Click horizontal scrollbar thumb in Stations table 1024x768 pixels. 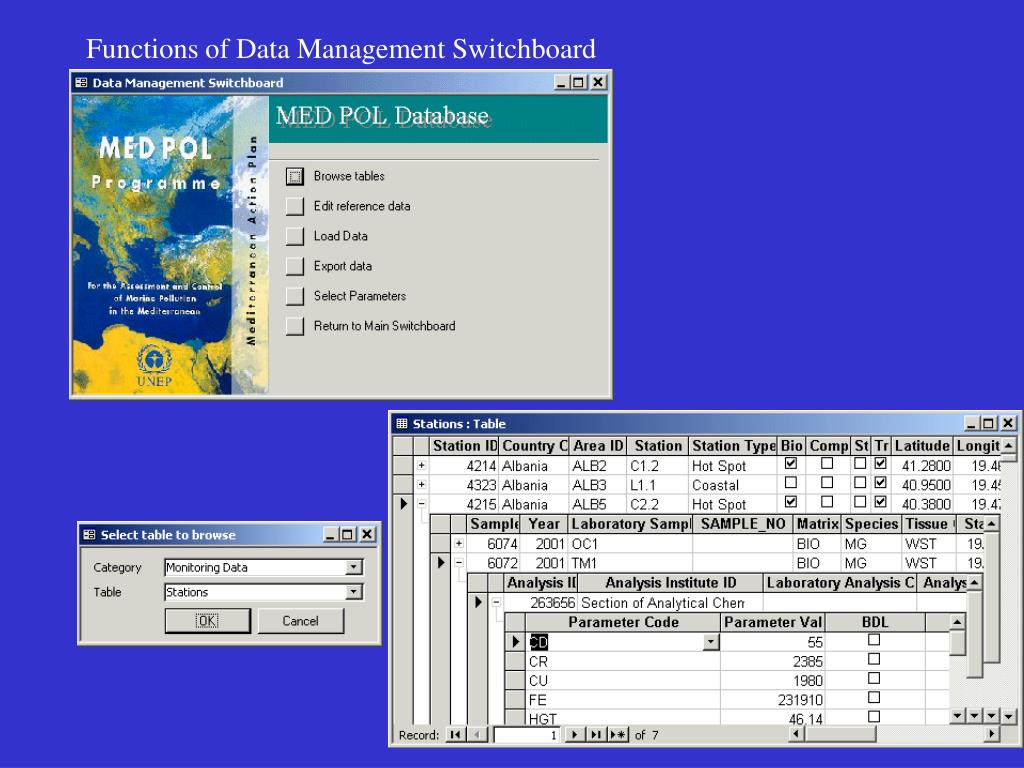840,735
